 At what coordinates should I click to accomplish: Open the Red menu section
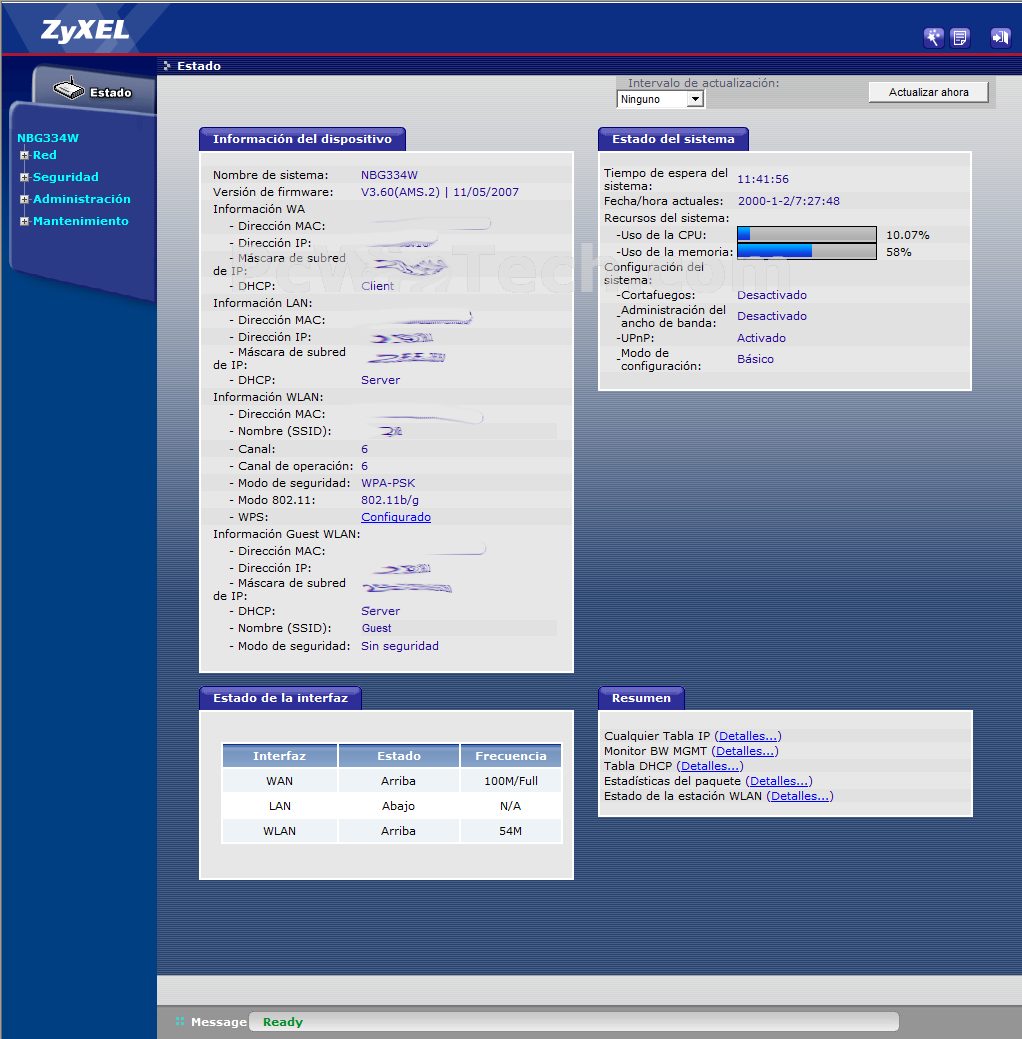pyautogui.click(x=44, y=155)
